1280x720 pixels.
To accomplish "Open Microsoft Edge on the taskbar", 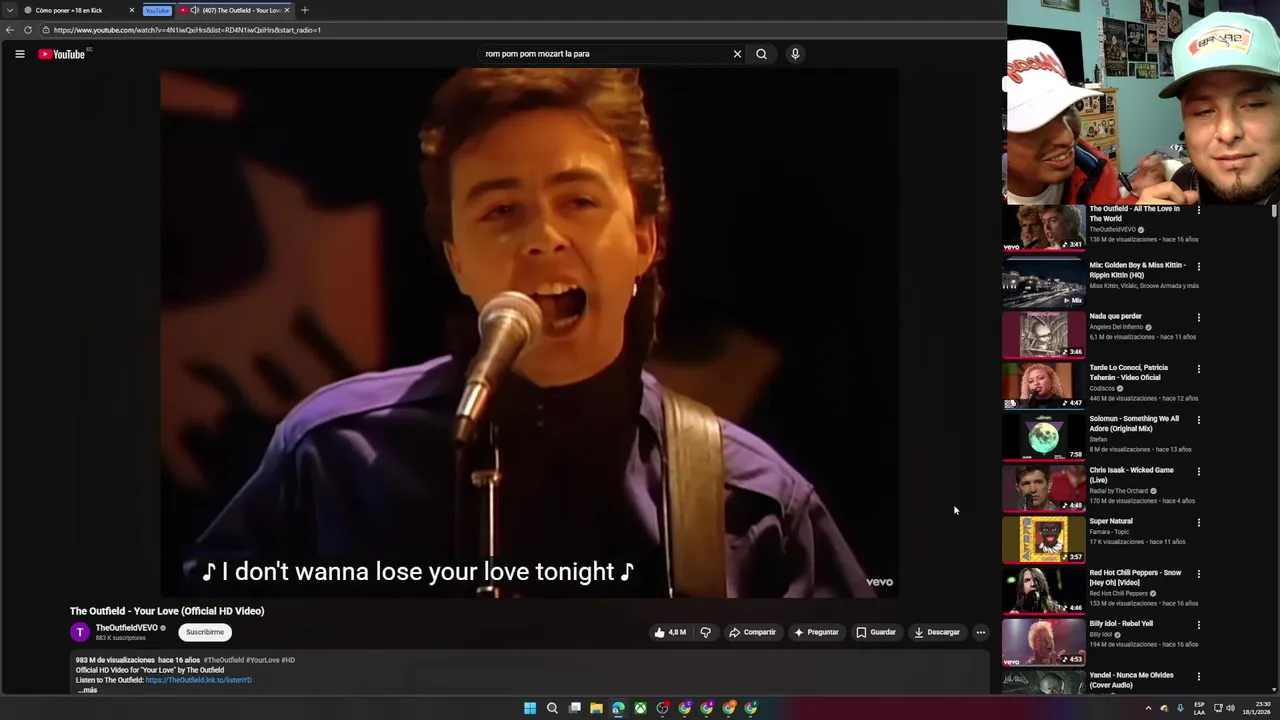I will (x=618, y=708).
